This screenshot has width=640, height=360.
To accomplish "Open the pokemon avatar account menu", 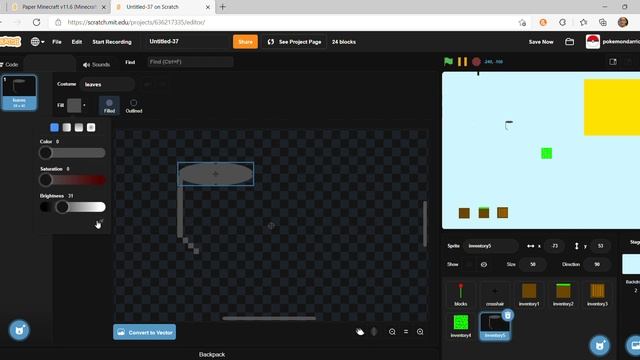I will pyautogui.click(x=593, y=42).
